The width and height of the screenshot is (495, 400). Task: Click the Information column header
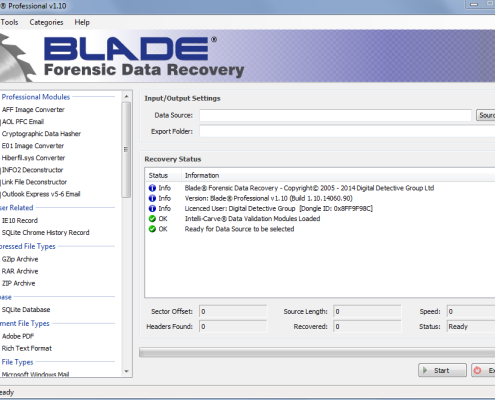tap(202, 175)
